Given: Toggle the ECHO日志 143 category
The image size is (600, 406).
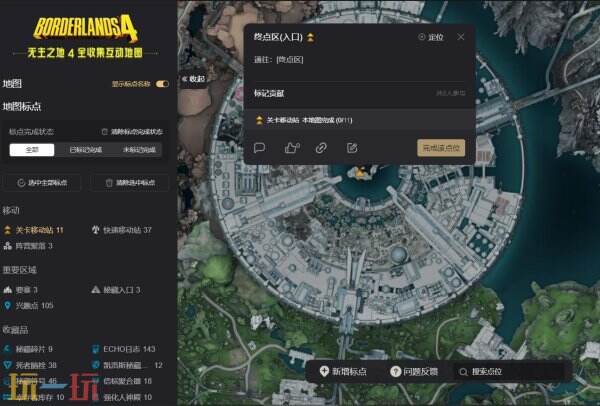Looking at the screenshot, I should [123, 349].
